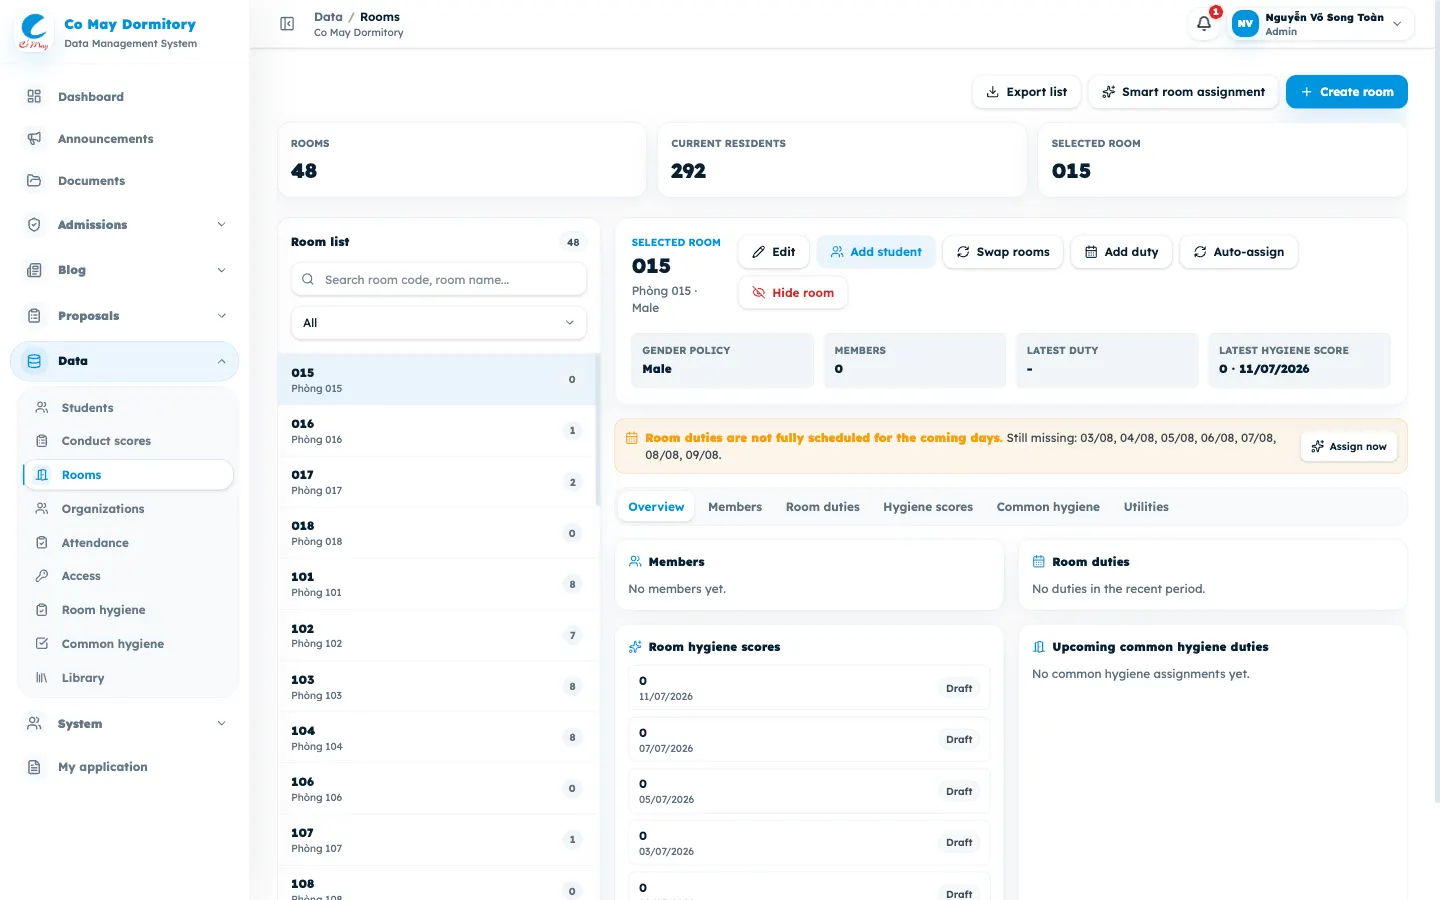The image size is (1440, 900).
Task: Switch to the Utilities tab
Action: click(x=1146, y=507)
